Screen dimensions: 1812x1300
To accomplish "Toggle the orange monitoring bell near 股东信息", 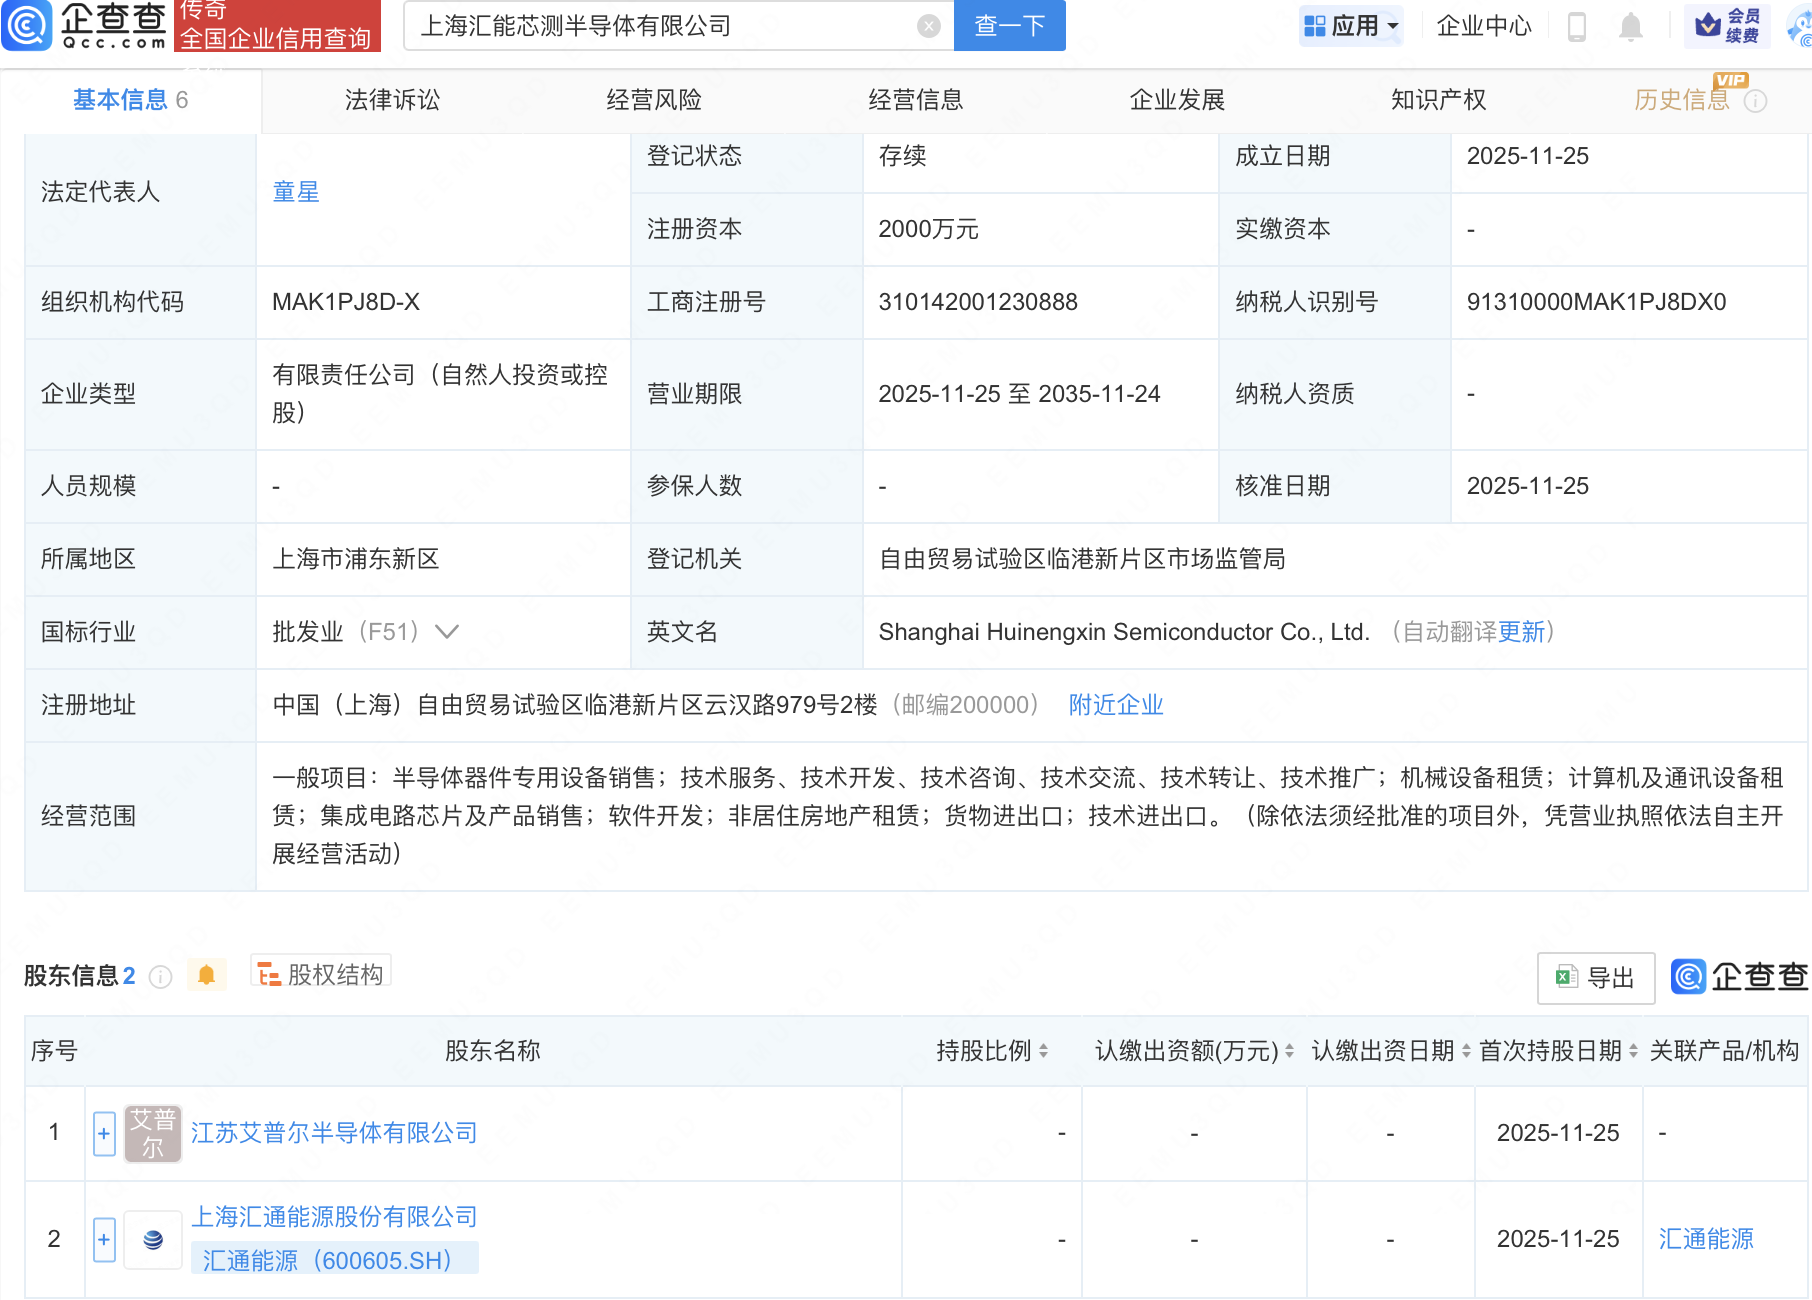I will point(207,974).
